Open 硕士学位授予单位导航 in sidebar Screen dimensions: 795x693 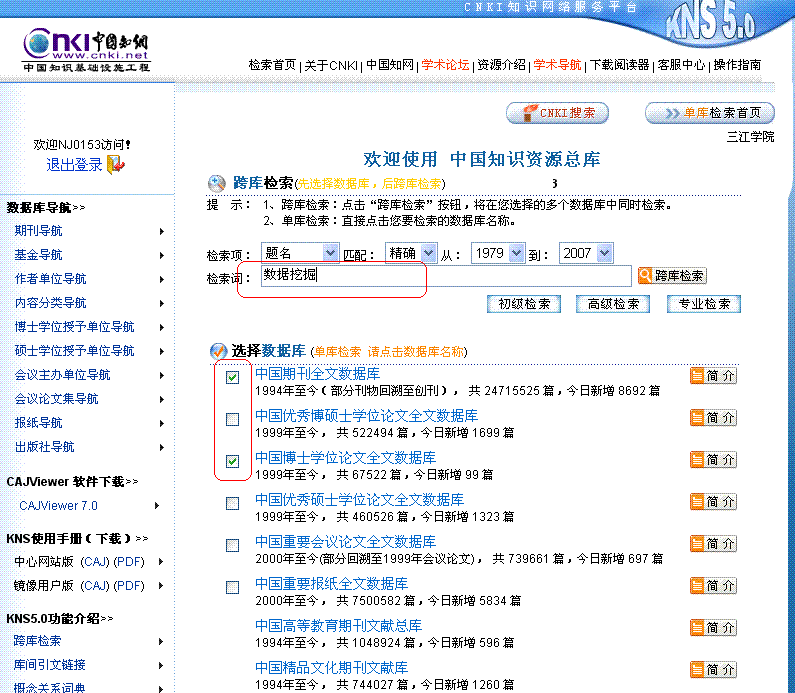[x=75, y=351]
